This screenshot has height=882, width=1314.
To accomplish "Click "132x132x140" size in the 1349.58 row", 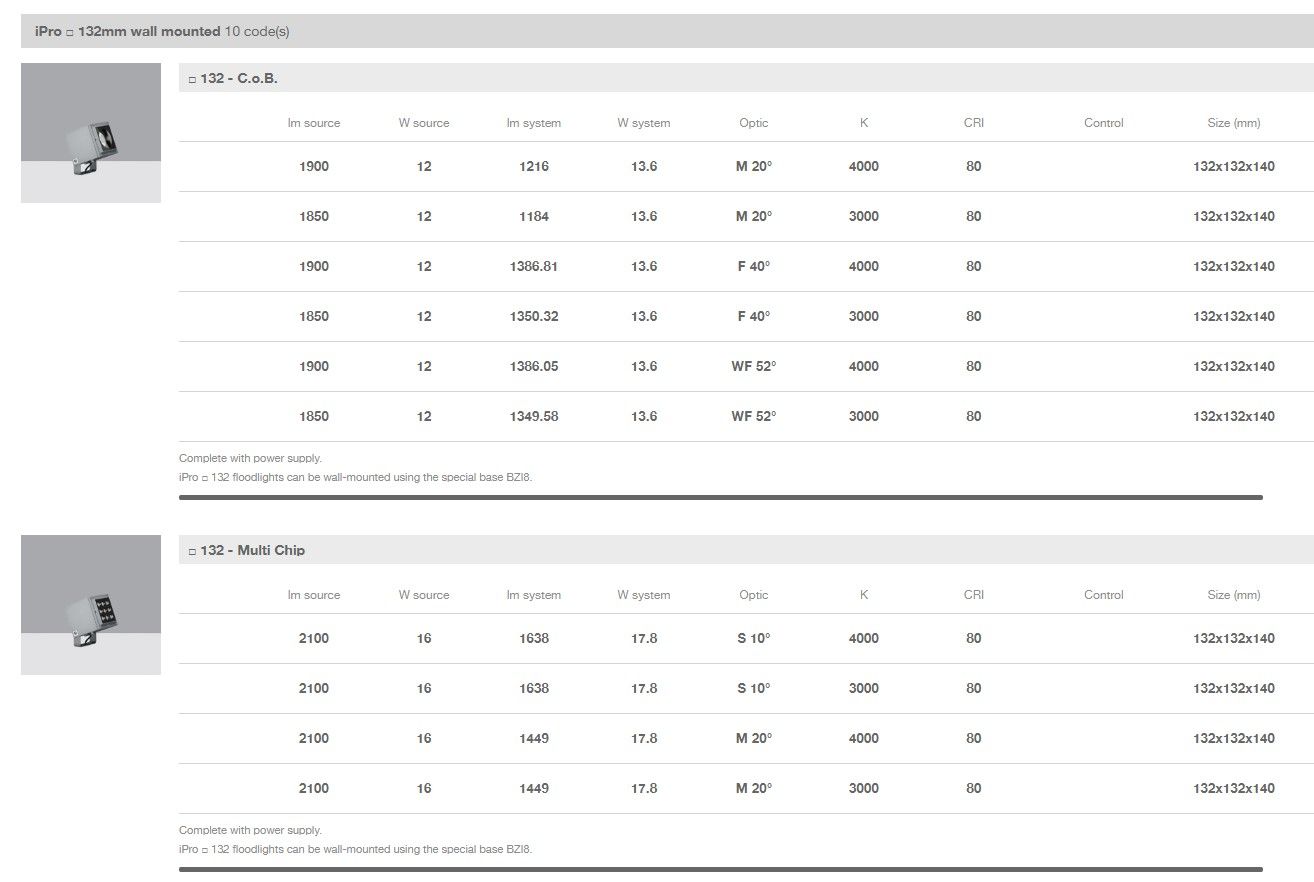I will [1234, 416].
